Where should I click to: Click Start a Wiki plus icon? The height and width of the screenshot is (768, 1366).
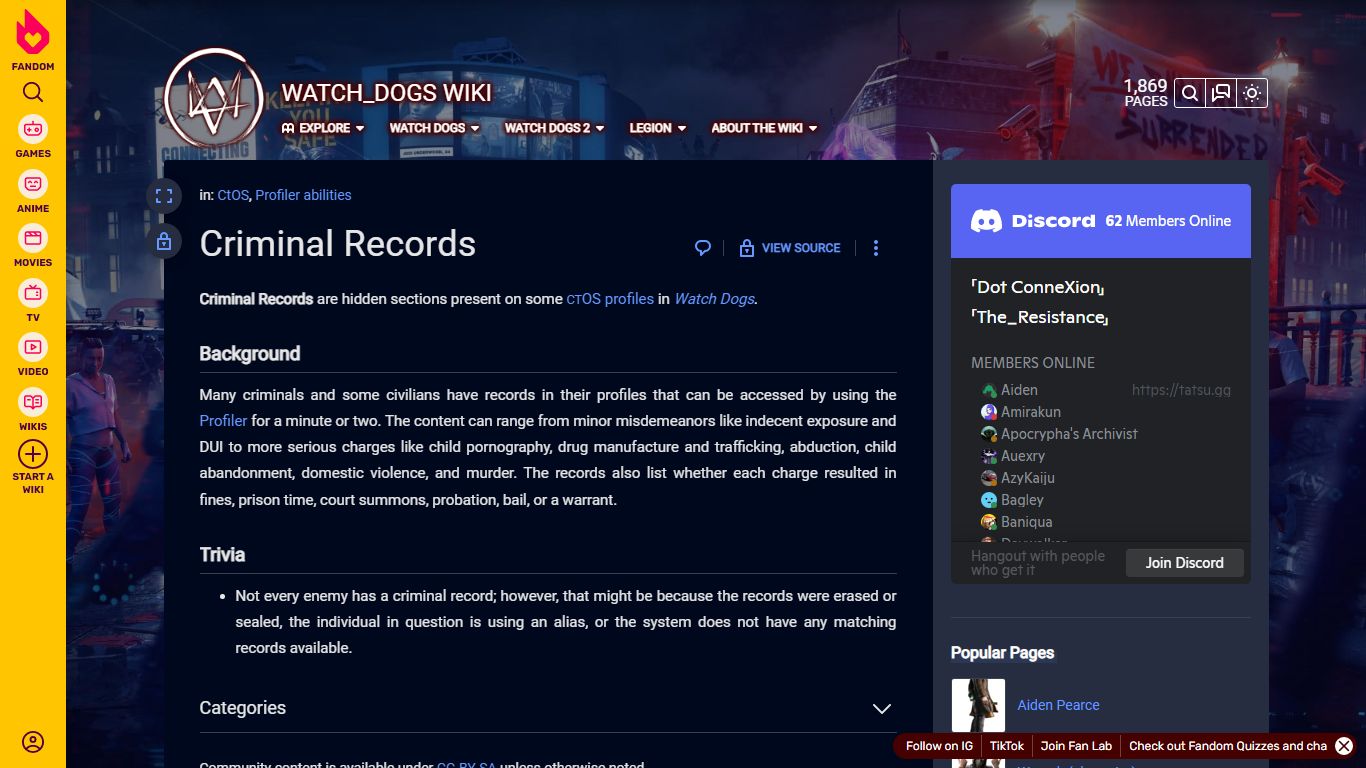[33, 454]
